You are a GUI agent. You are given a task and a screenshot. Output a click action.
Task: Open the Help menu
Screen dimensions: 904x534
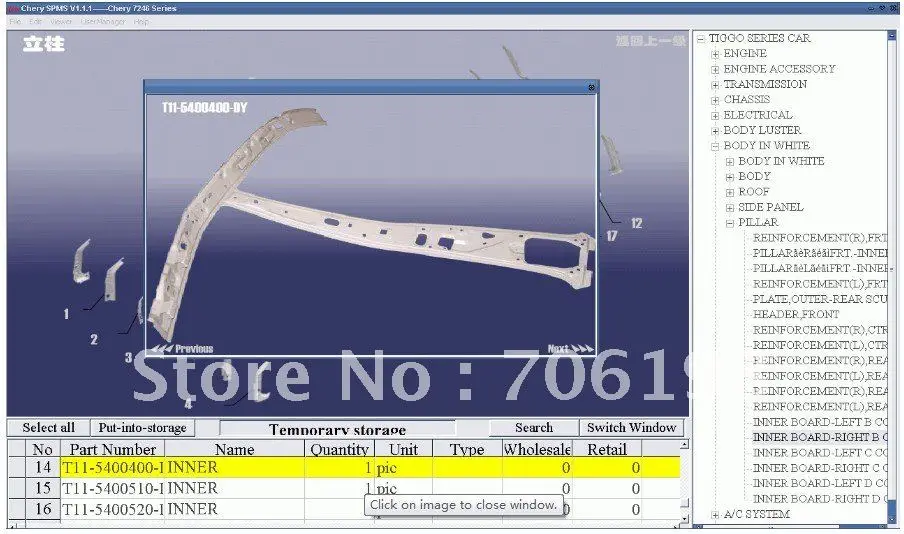pyautogui.click(x=141, y=21)
